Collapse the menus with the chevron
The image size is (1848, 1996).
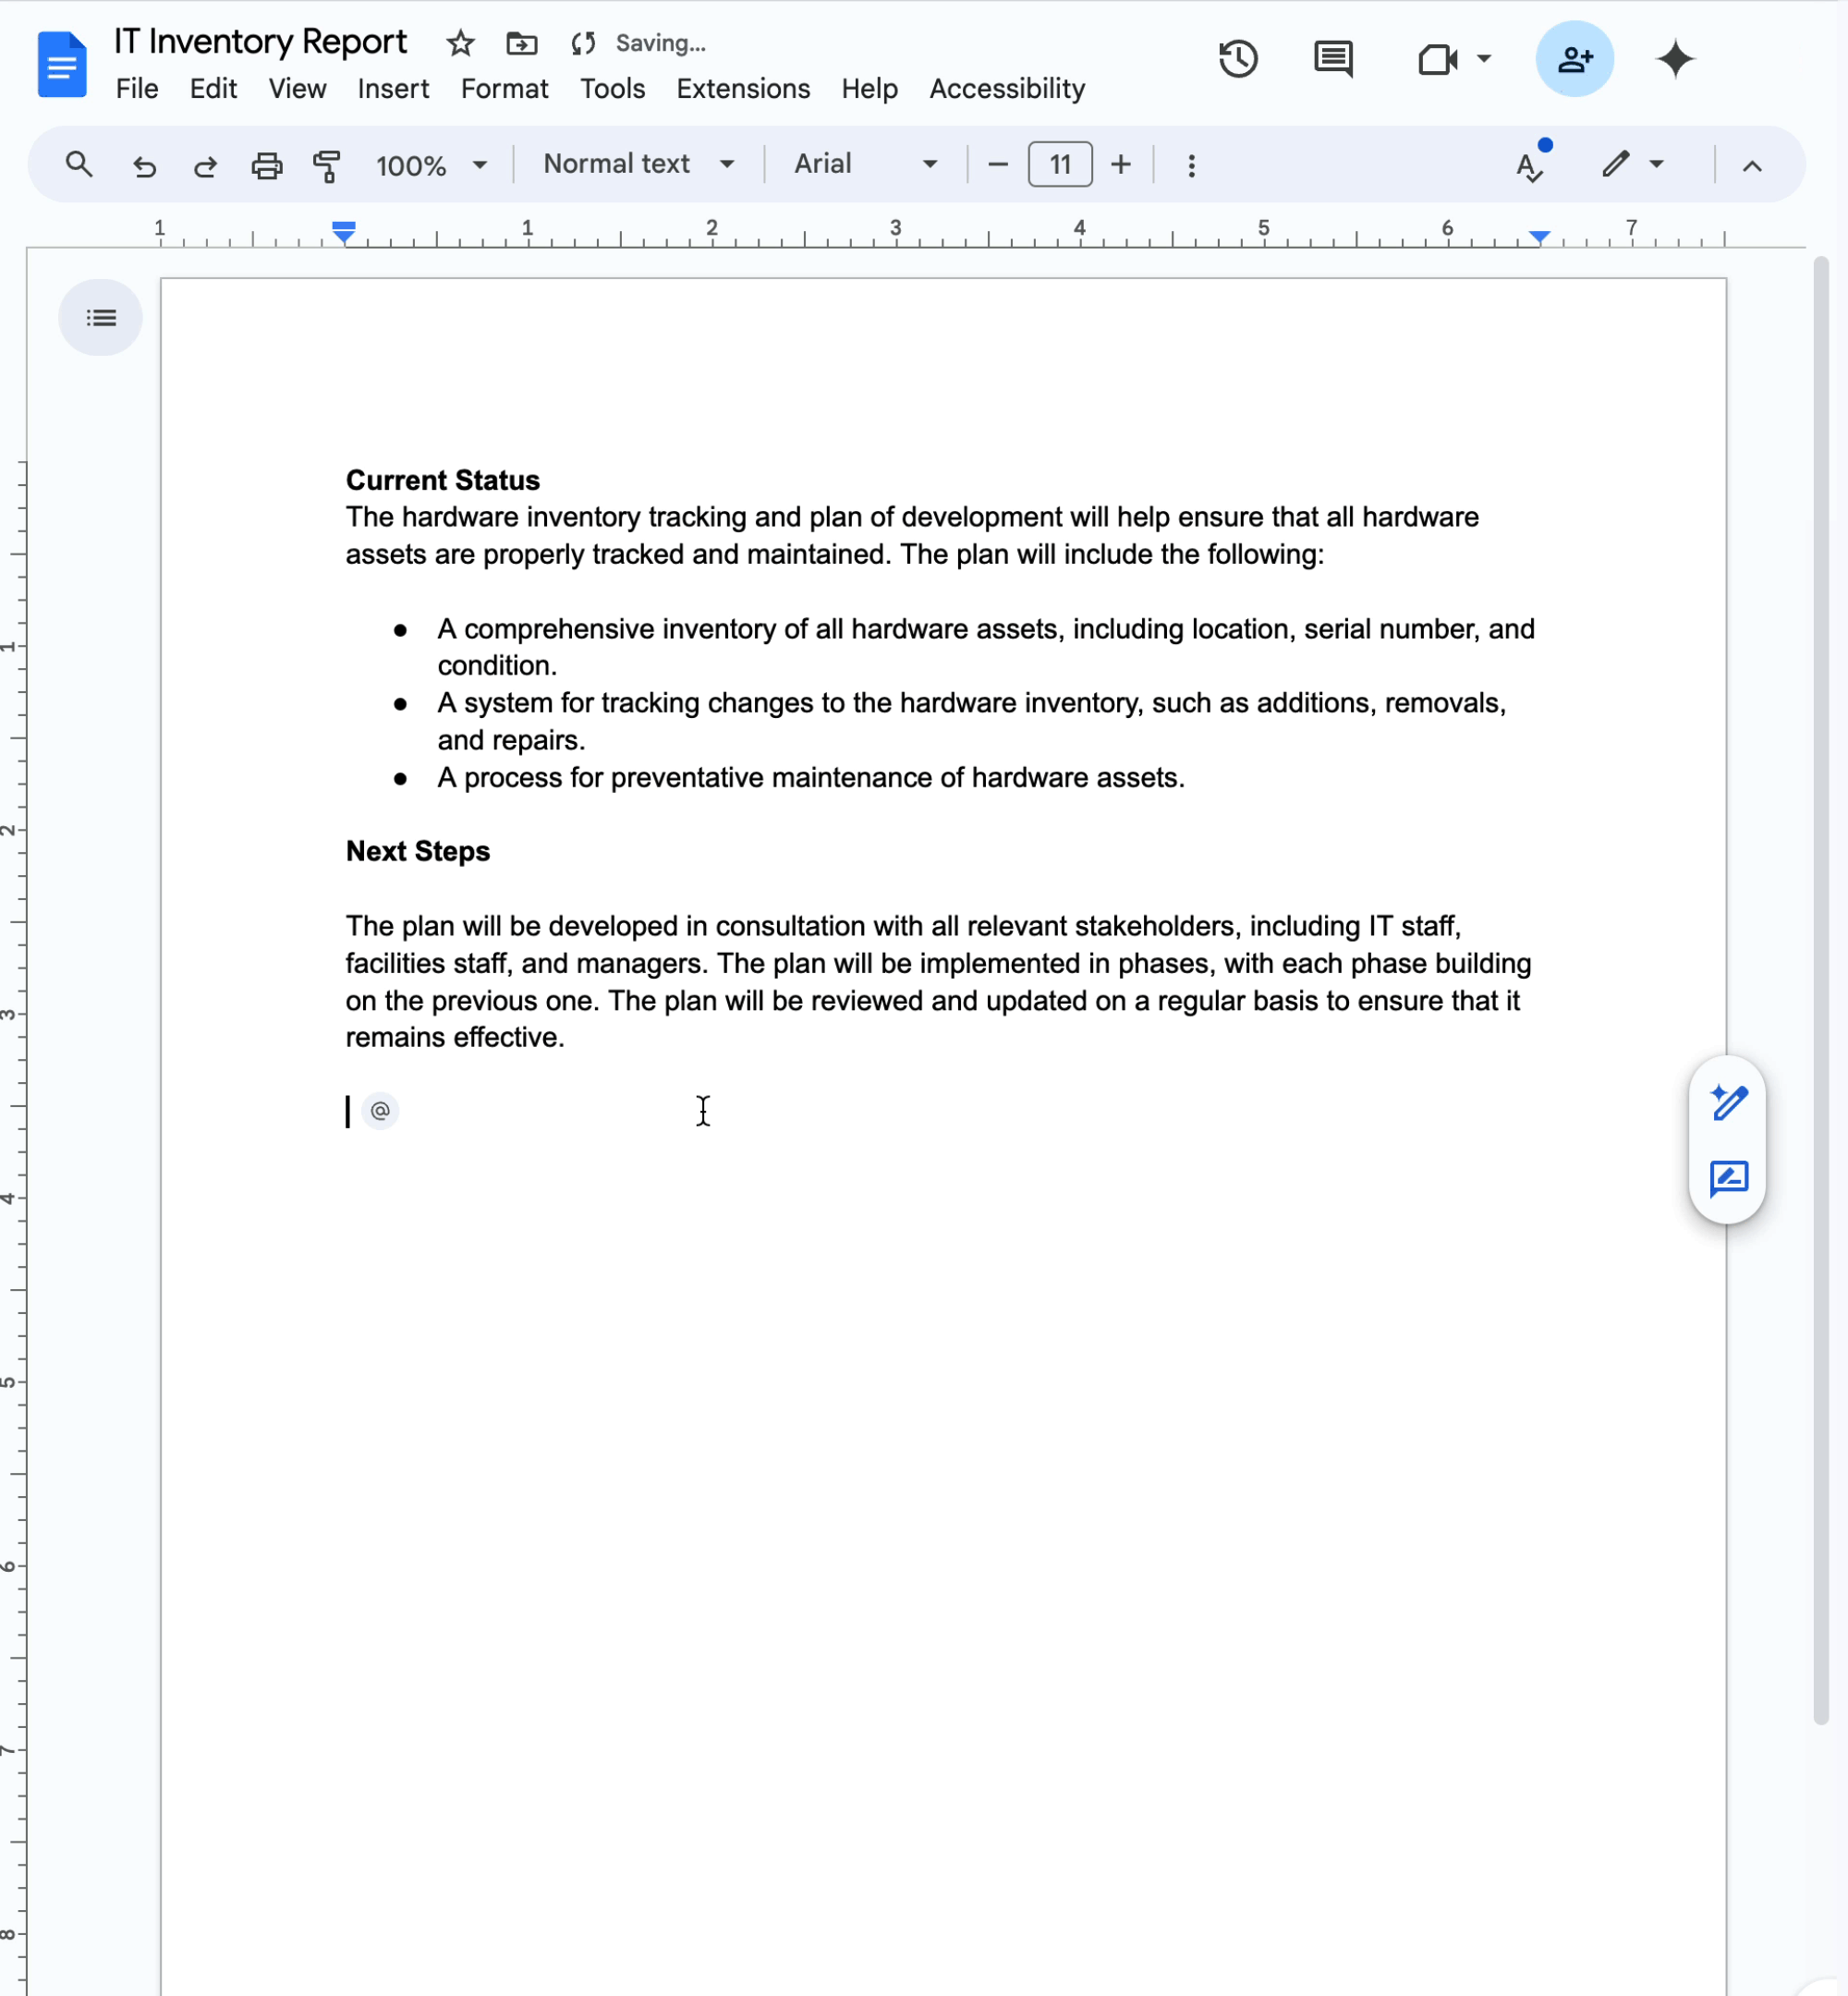pos(1752,166)
